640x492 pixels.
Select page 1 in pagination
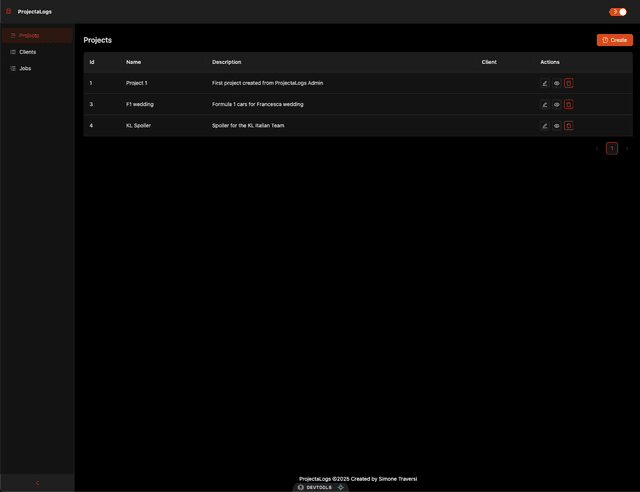tap(612, 148)
